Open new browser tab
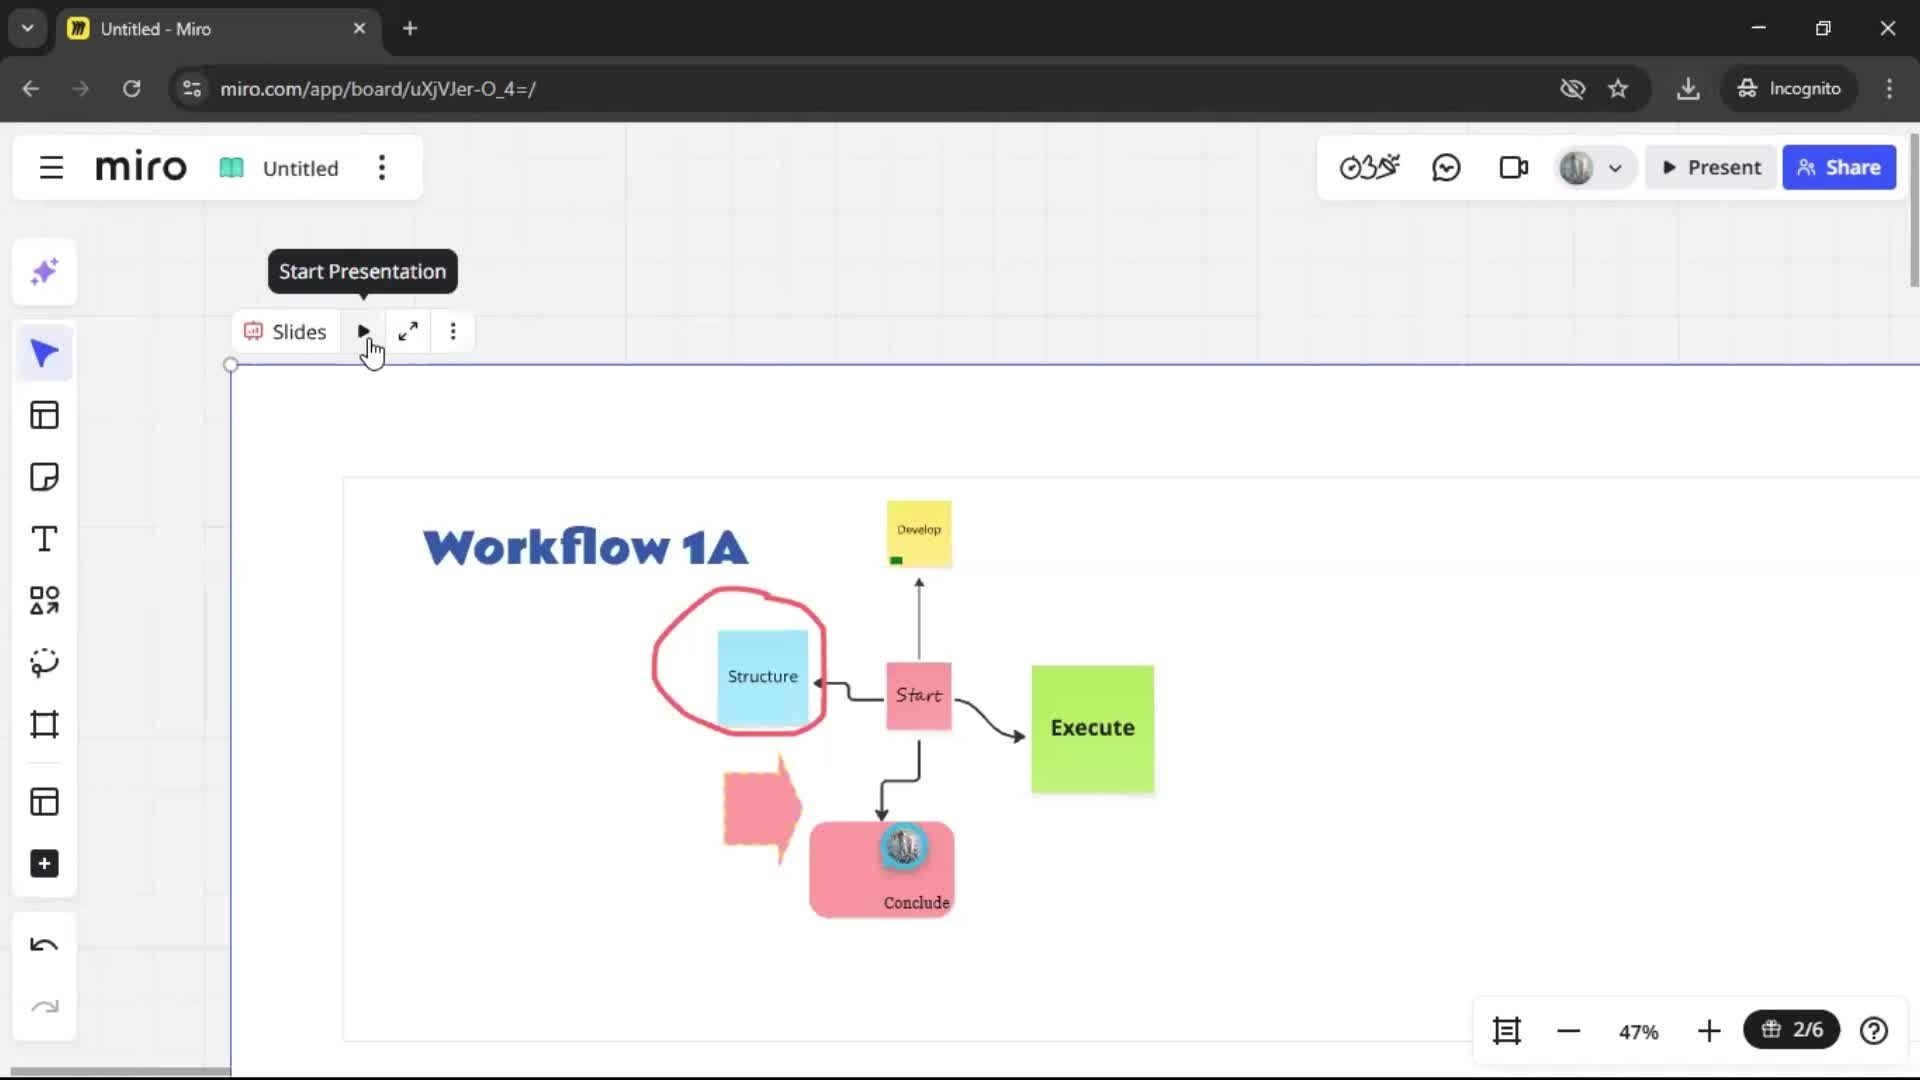The width and height of the screenshot is (1920, 1080). pos(410,29)
